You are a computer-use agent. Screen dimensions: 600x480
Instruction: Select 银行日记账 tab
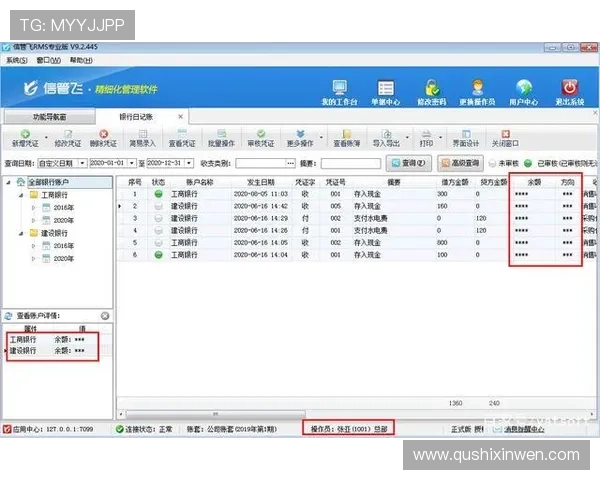pyautogui.click(x=136, y=117)
